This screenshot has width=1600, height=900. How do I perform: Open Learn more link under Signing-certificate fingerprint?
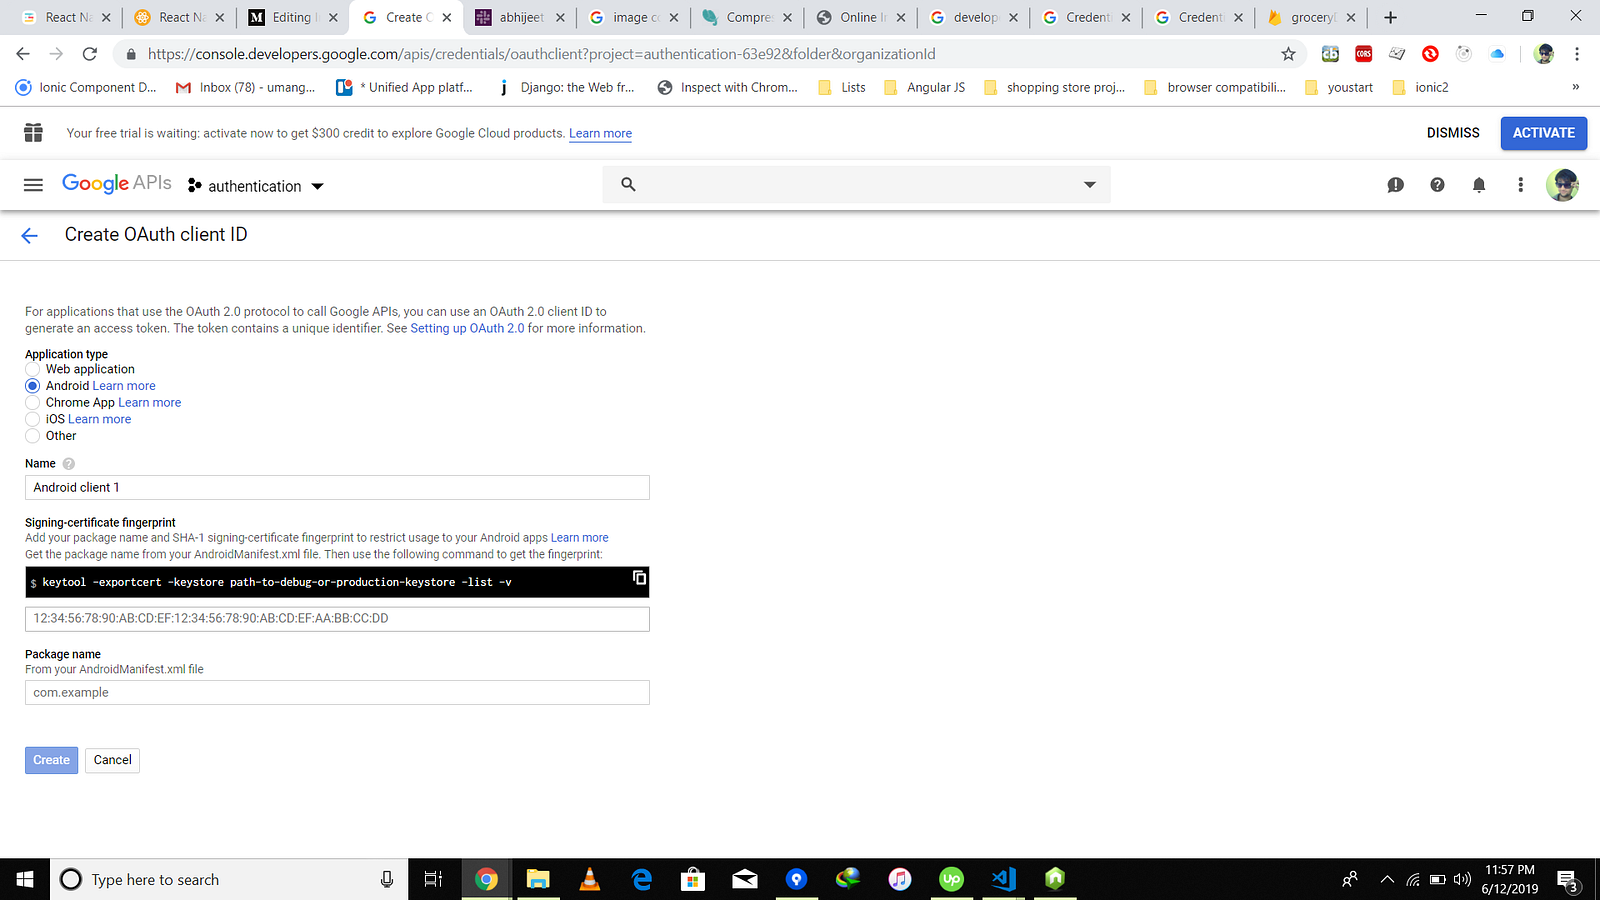579,538
